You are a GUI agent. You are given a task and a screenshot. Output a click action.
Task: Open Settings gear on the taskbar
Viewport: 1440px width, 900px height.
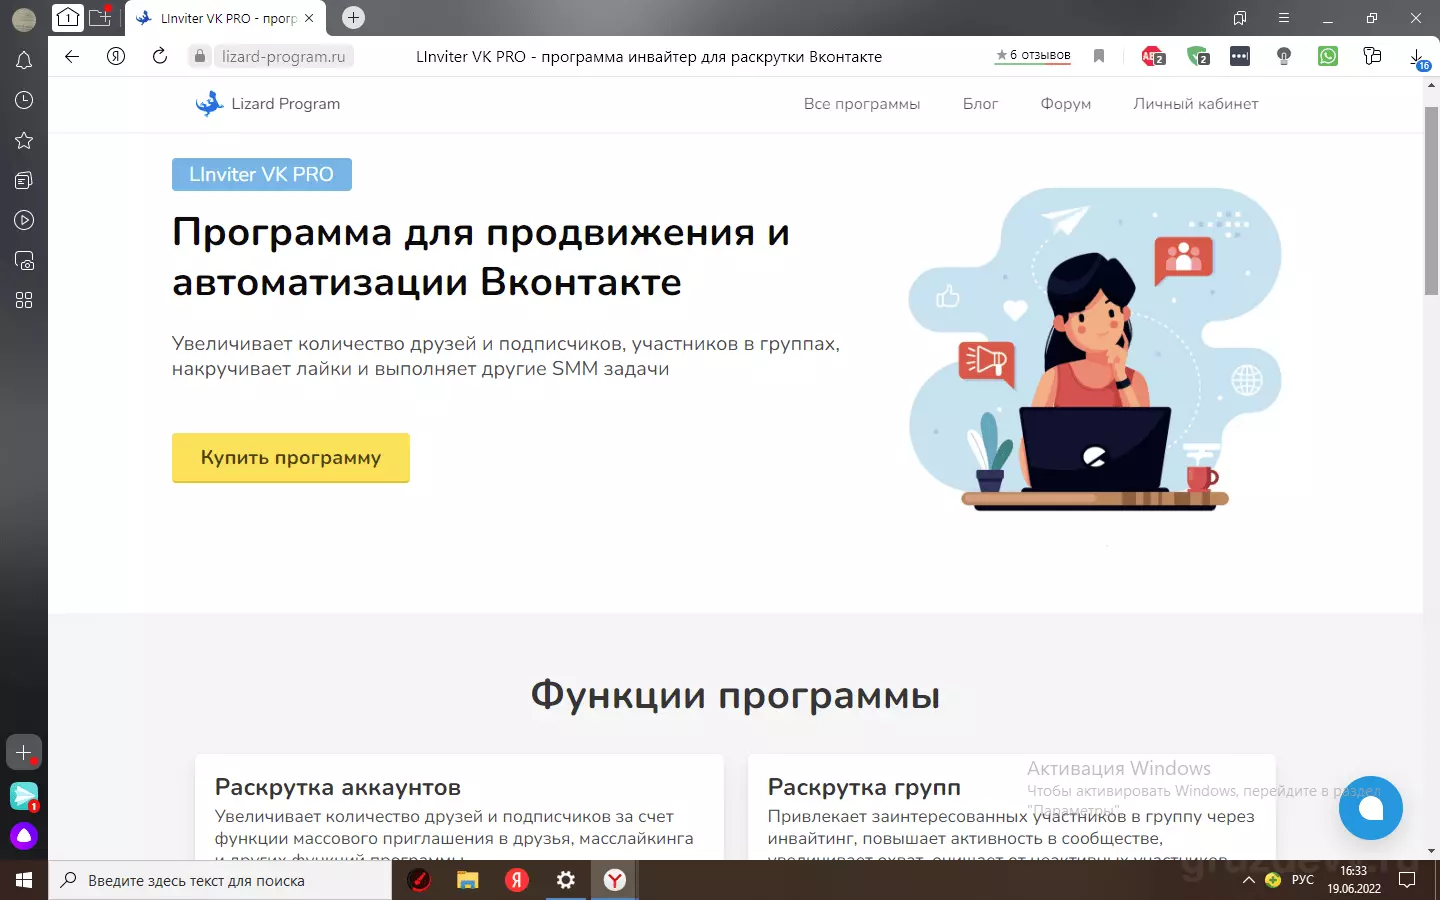566,880
